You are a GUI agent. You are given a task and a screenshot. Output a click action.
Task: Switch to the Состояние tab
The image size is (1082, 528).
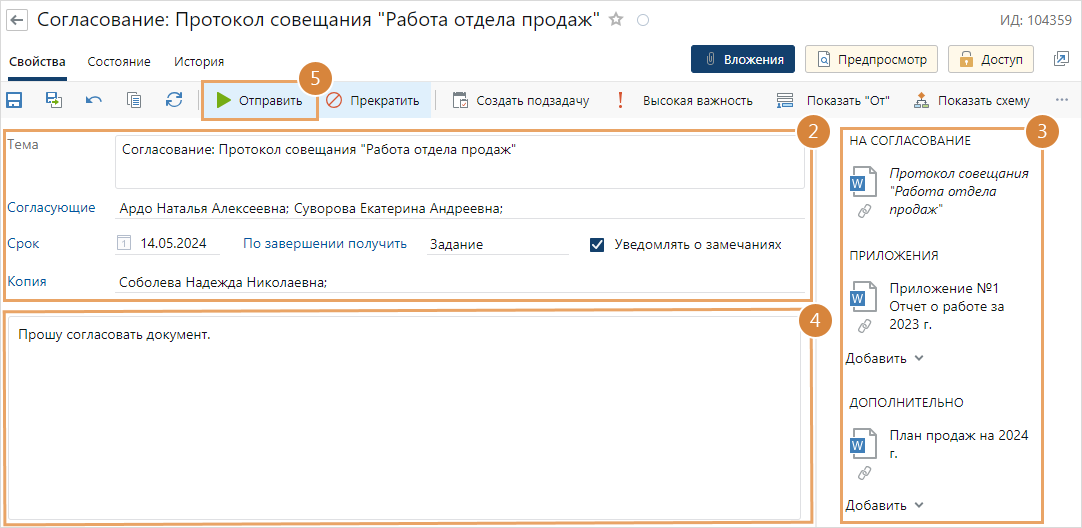[x=119, y=61]
